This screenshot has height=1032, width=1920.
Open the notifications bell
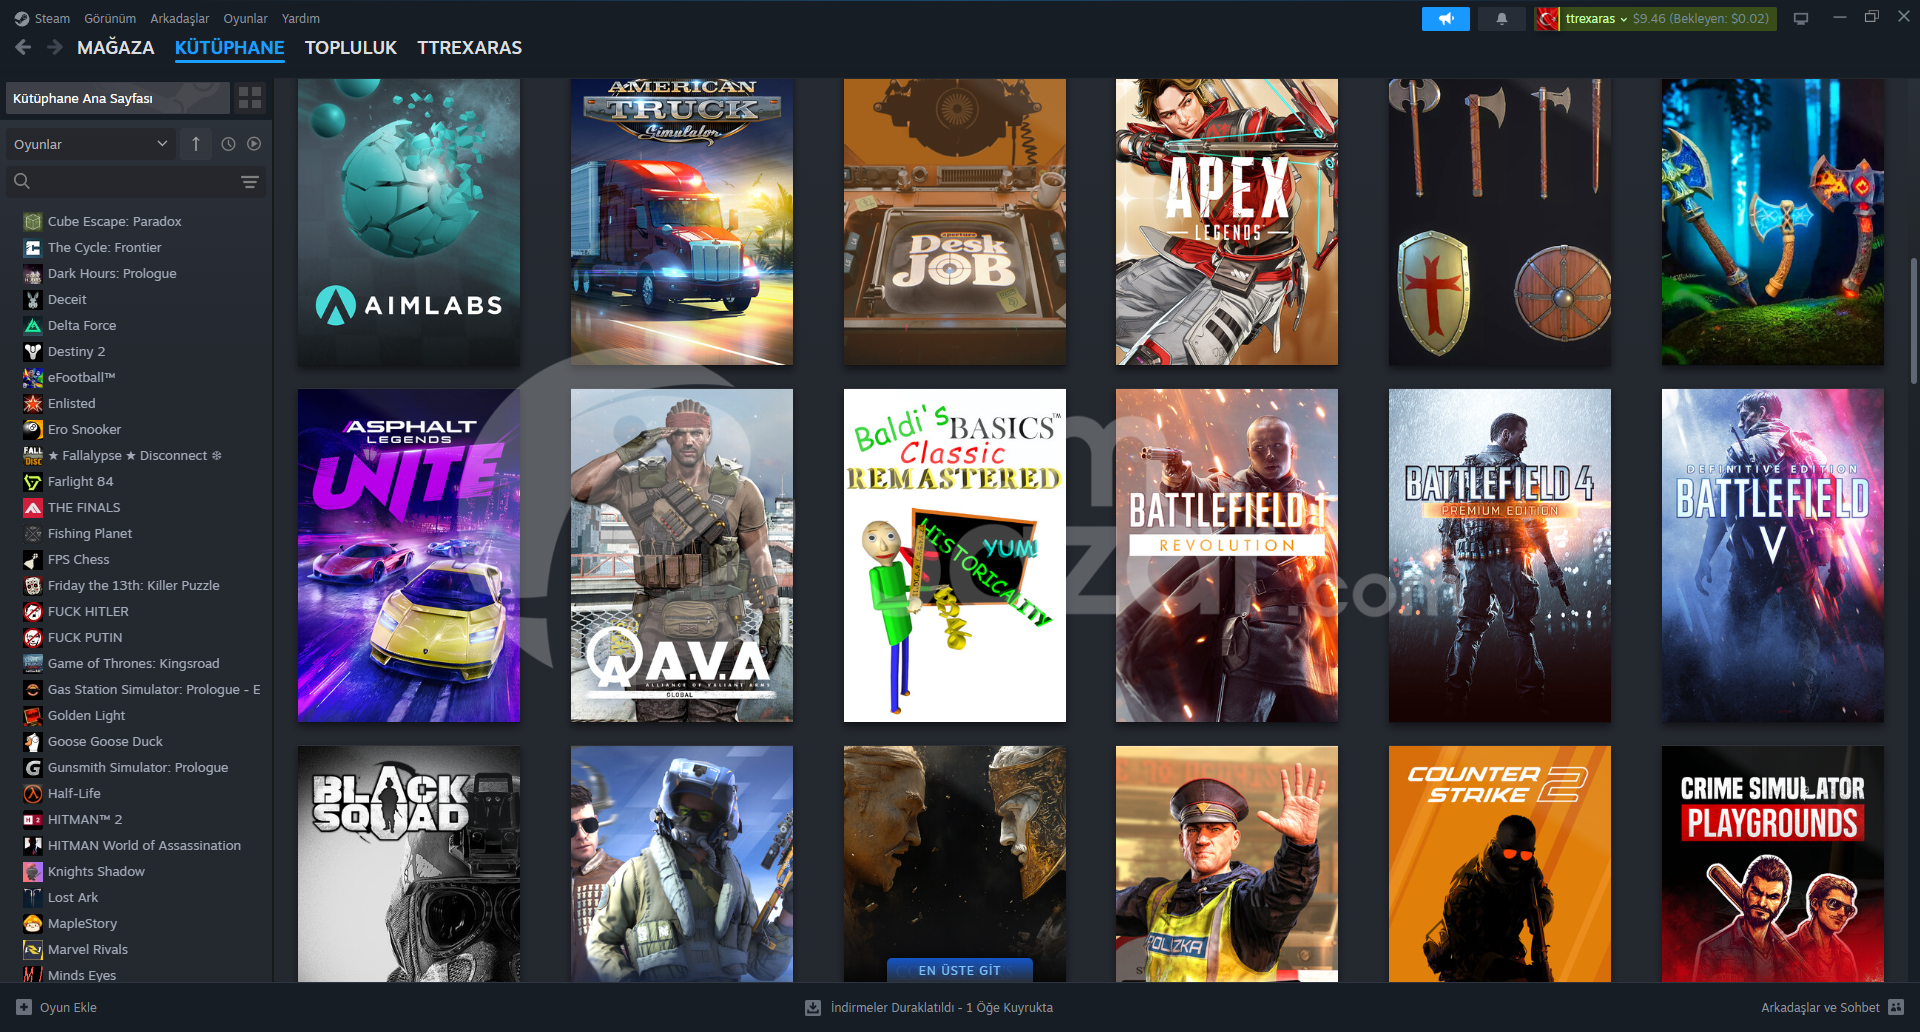pyautogui.click(x=1501, y=19)
